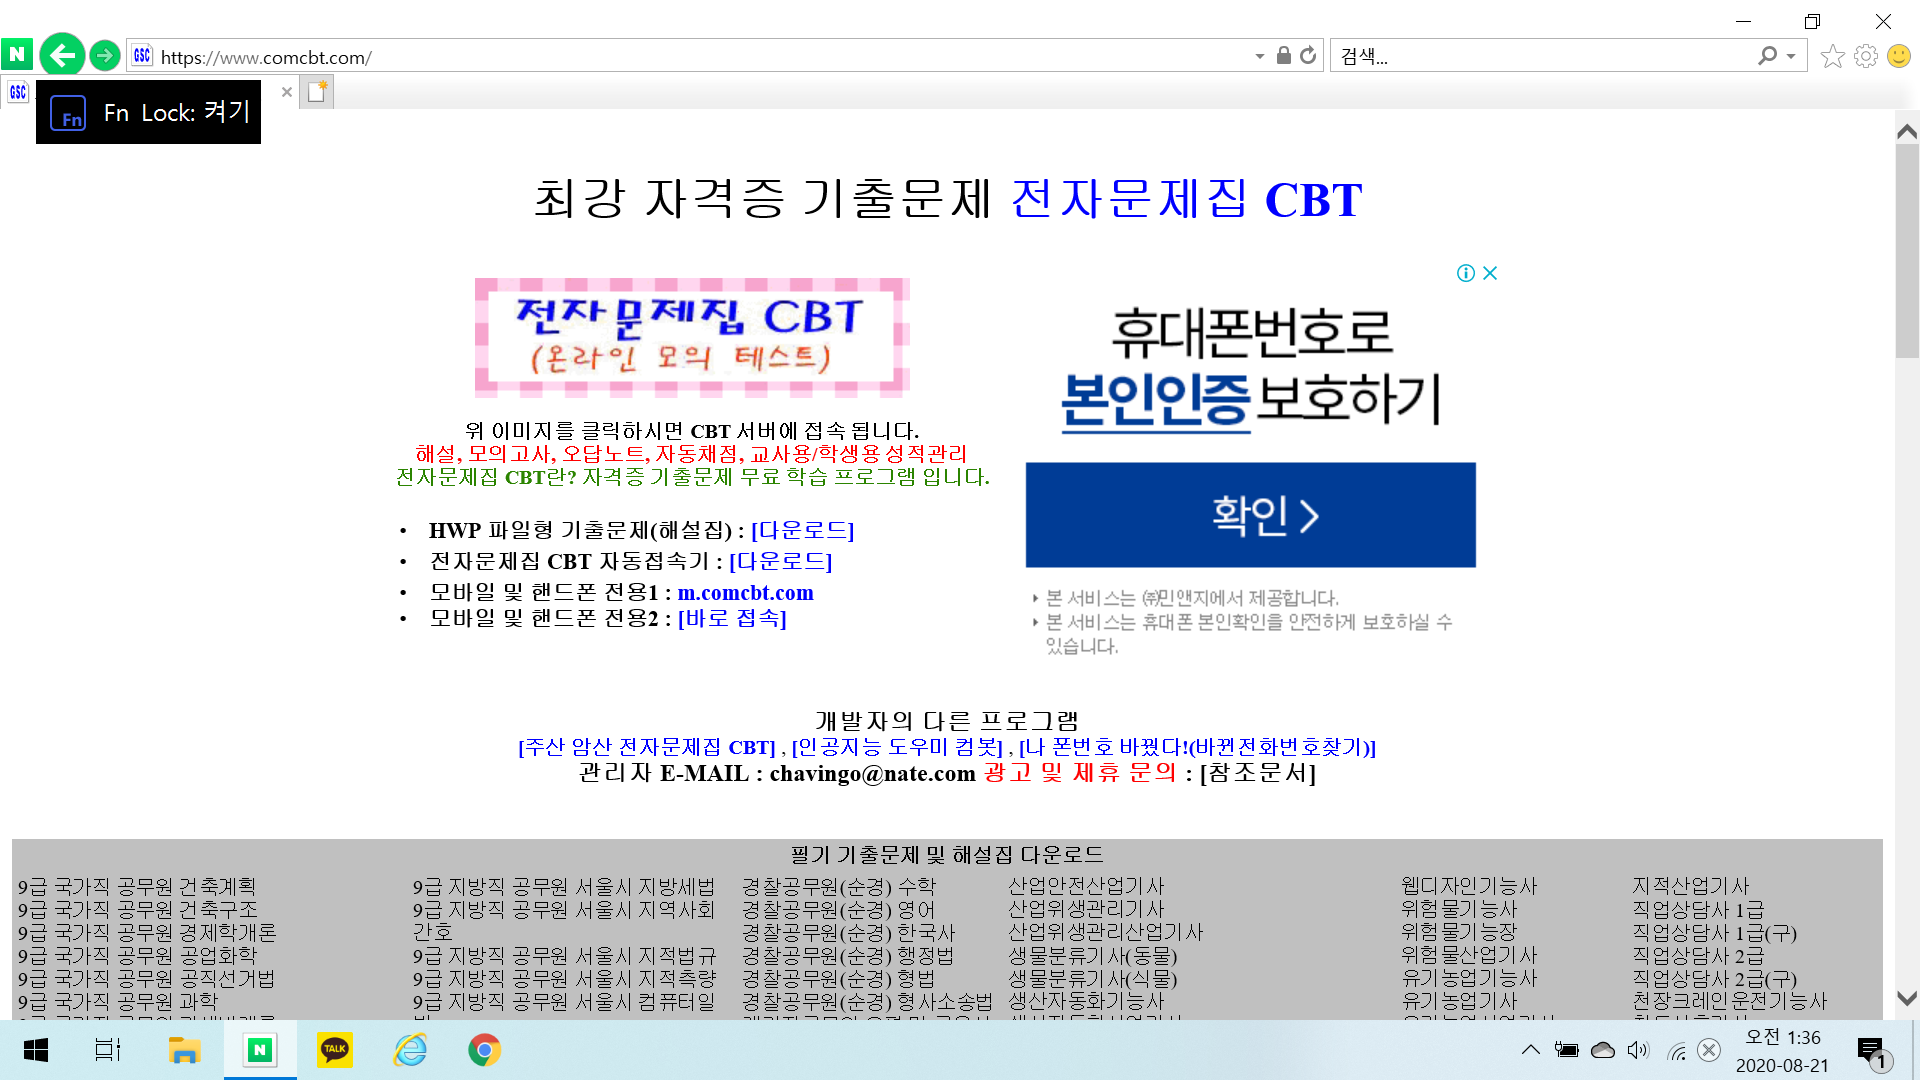Open the new tab button
Viewport: 1920px width, 1080px height.
click(x=317, y=92)
